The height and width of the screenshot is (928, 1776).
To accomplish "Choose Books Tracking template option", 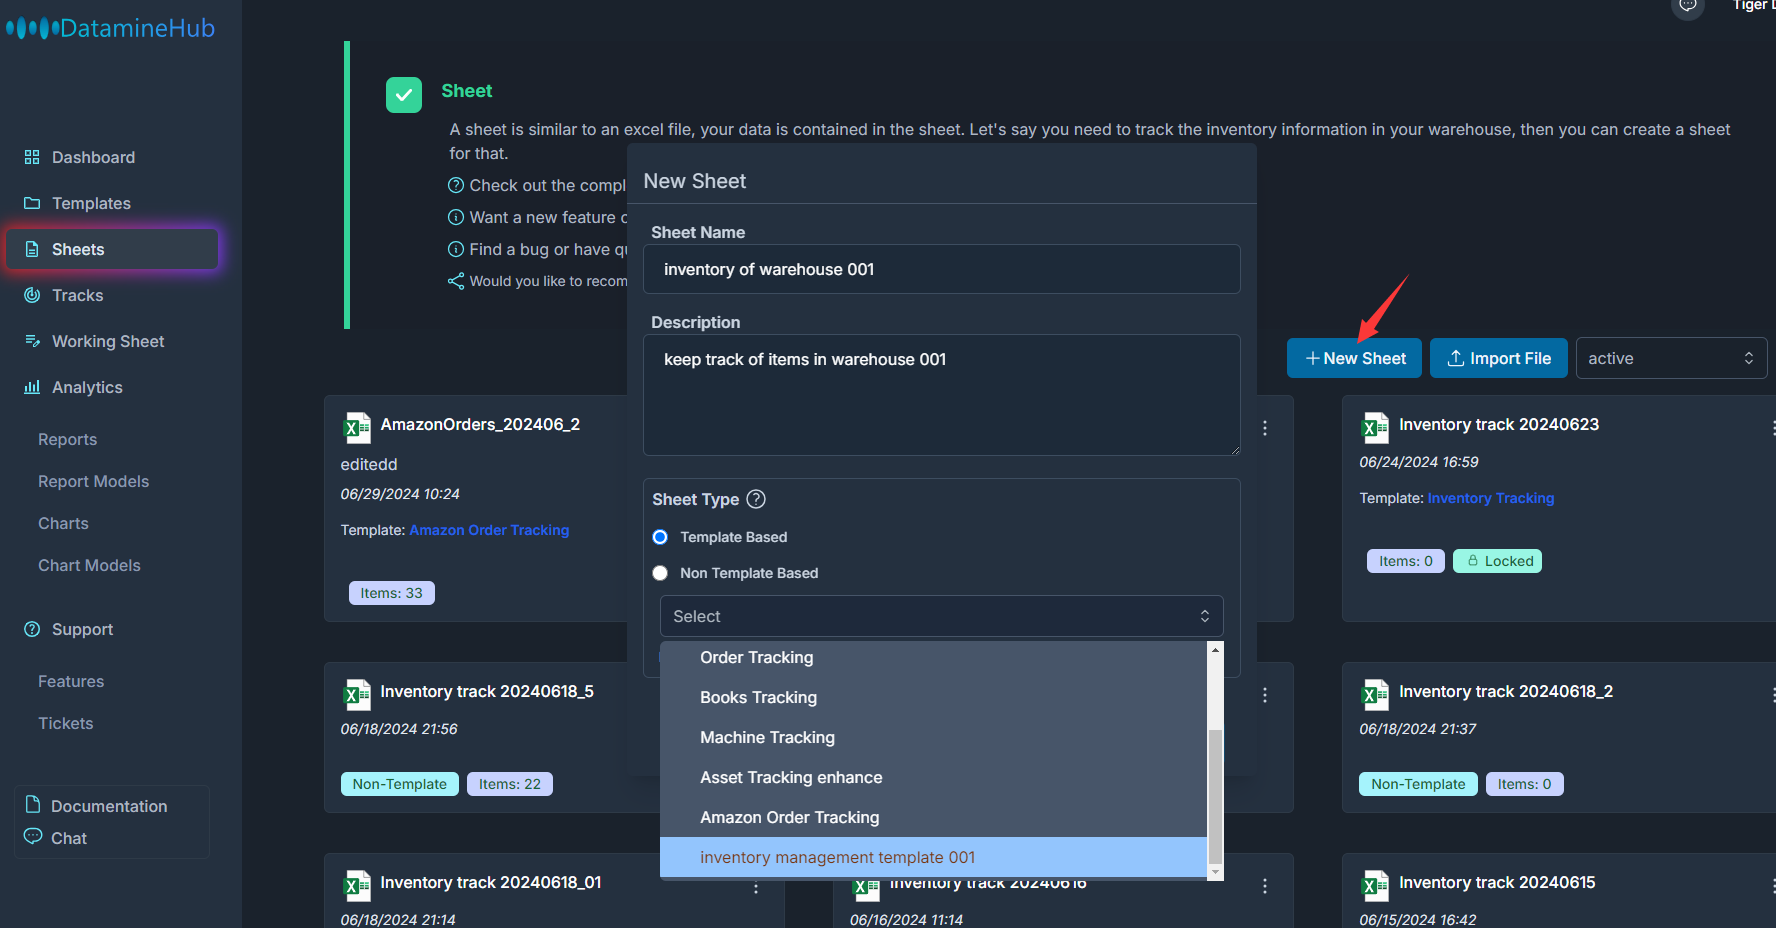I will (x=934, y=697).
